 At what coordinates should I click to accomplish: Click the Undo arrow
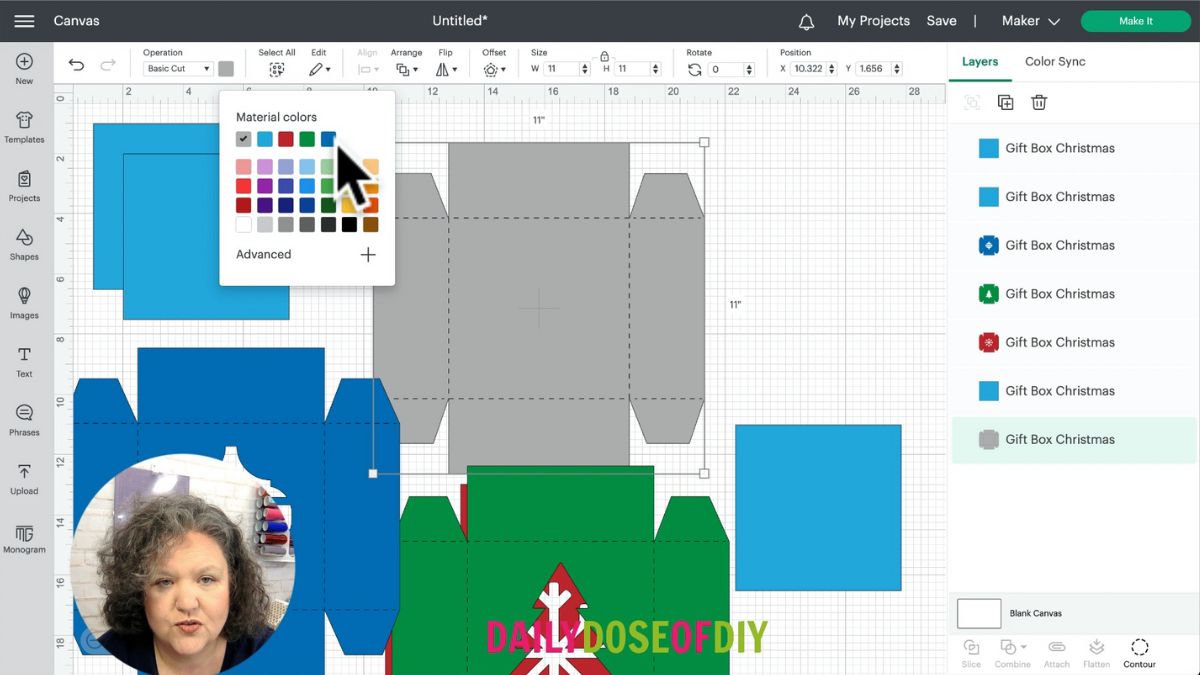tap(76, 65)
